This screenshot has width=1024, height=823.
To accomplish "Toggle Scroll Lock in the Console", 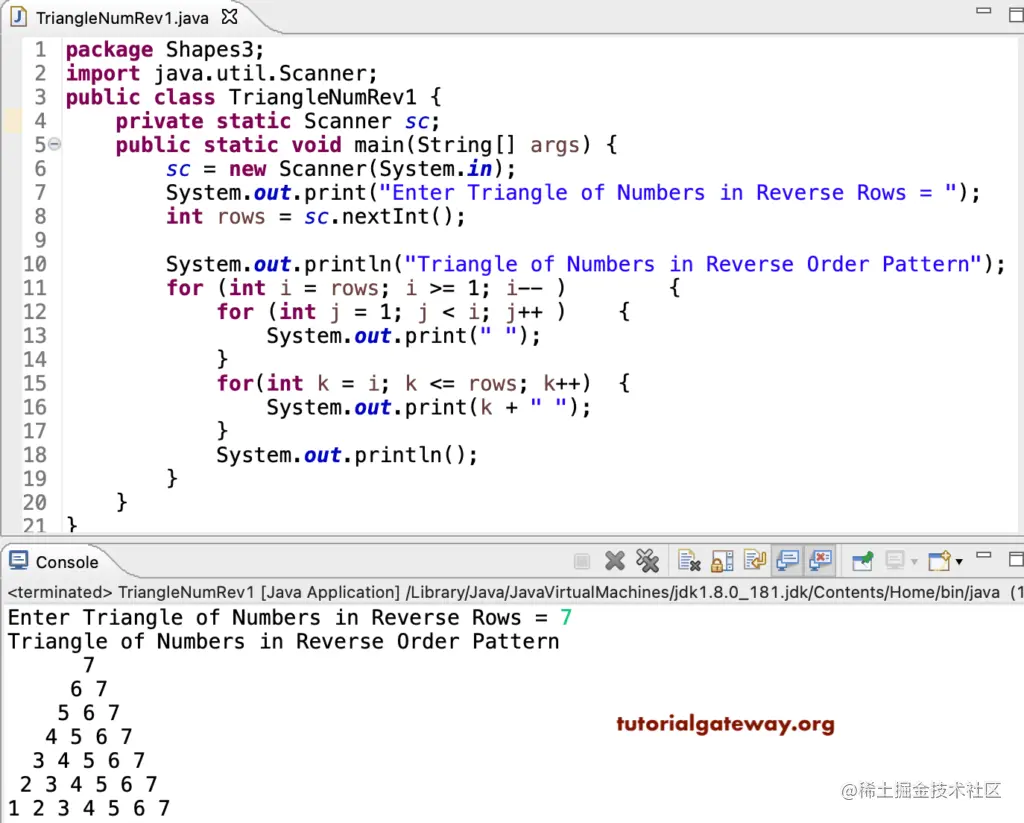I will click(722, 561).
